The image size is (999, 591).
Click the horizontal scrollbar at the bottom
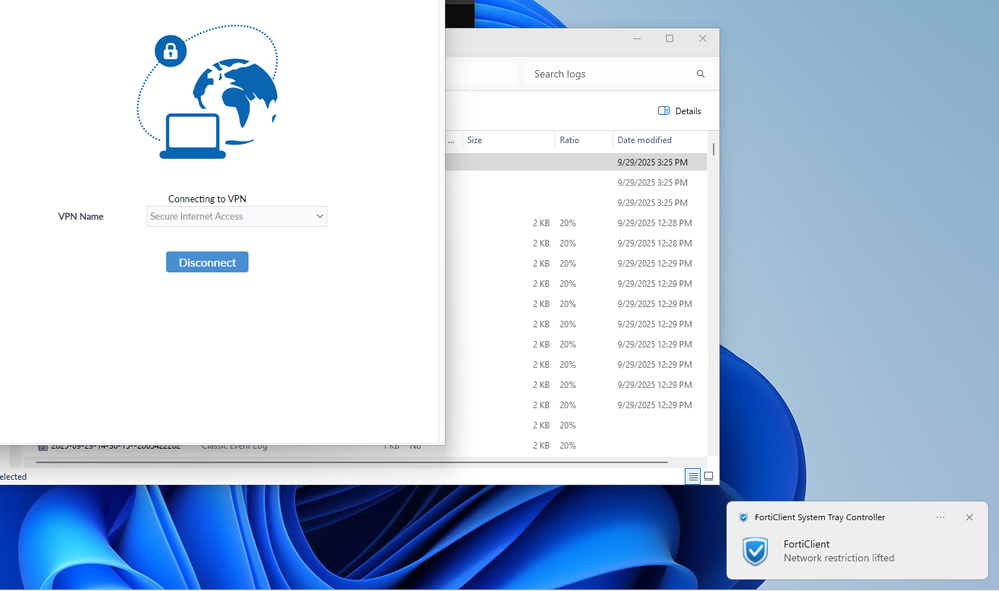[x=350, y=462]
